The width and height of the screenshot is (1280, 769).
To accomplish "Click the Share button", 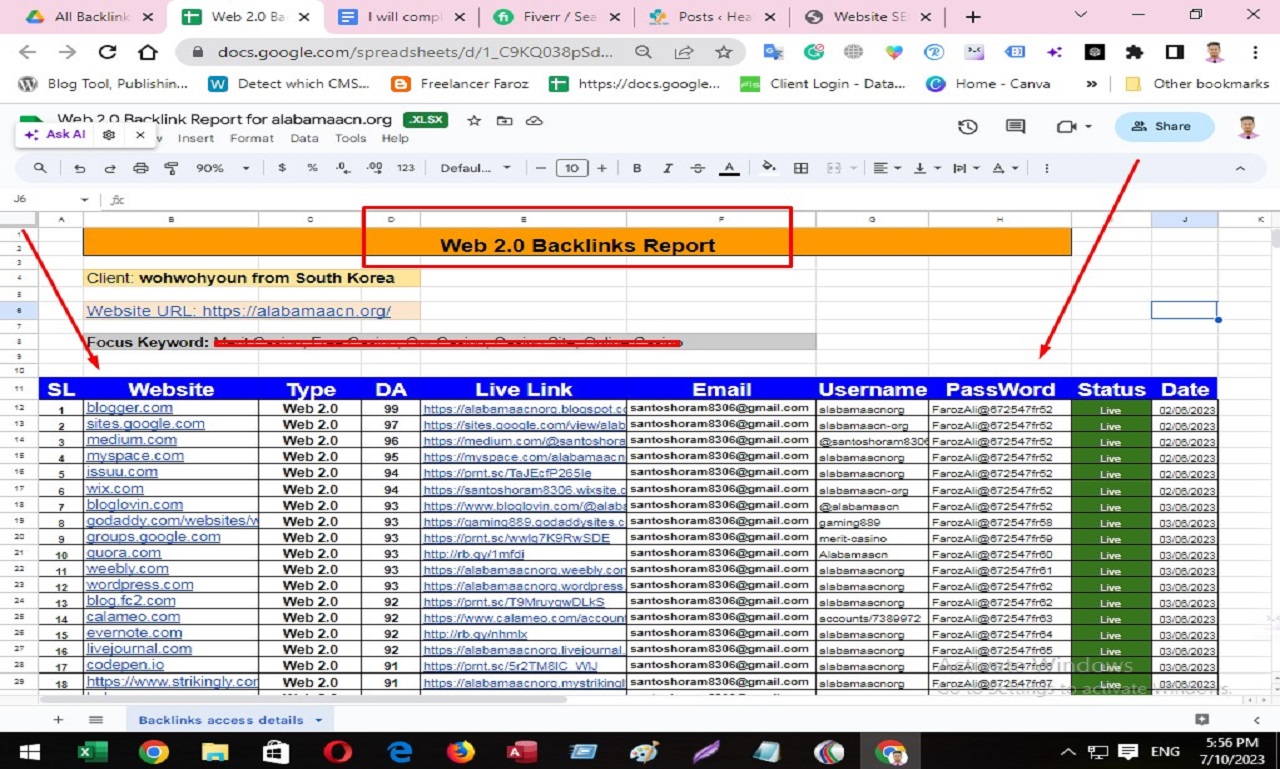I will coord(1164,126).
